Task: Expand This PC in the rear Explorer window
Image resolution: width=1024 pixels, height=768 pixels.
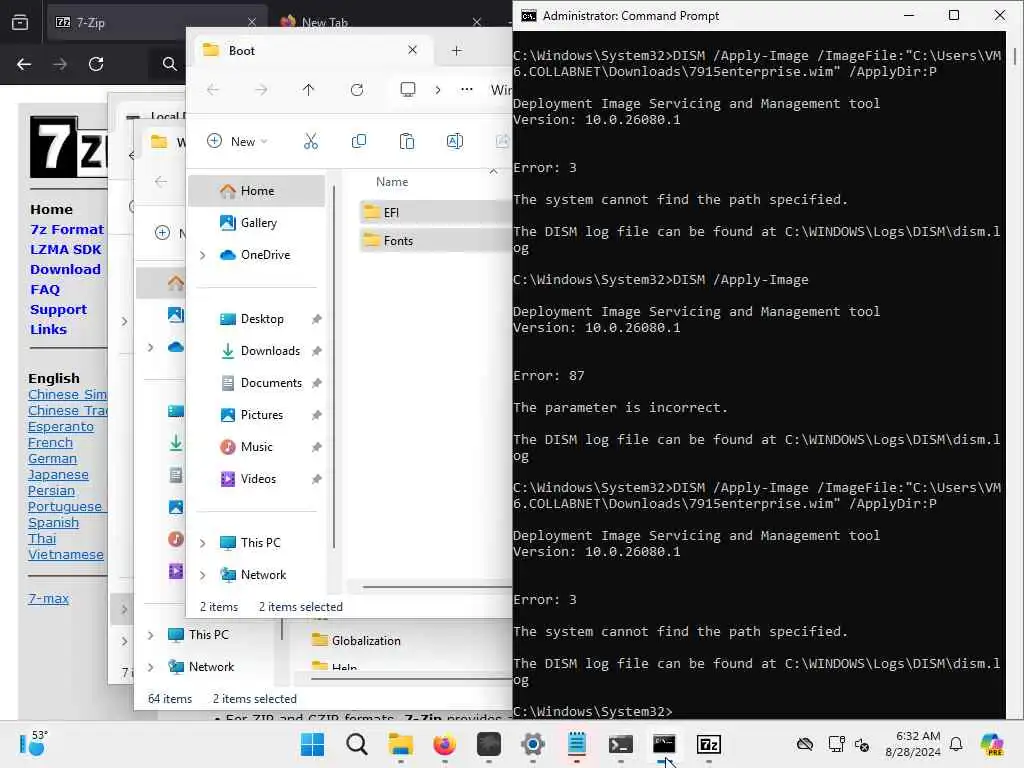Action: pyautogui.click(x=151, y=635)
